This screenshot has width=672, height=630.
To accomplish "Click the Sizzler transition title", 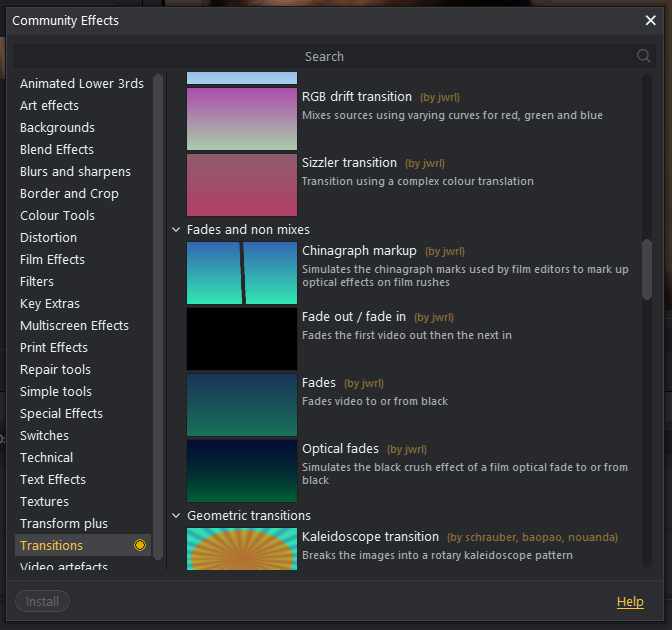I will 349,163.
